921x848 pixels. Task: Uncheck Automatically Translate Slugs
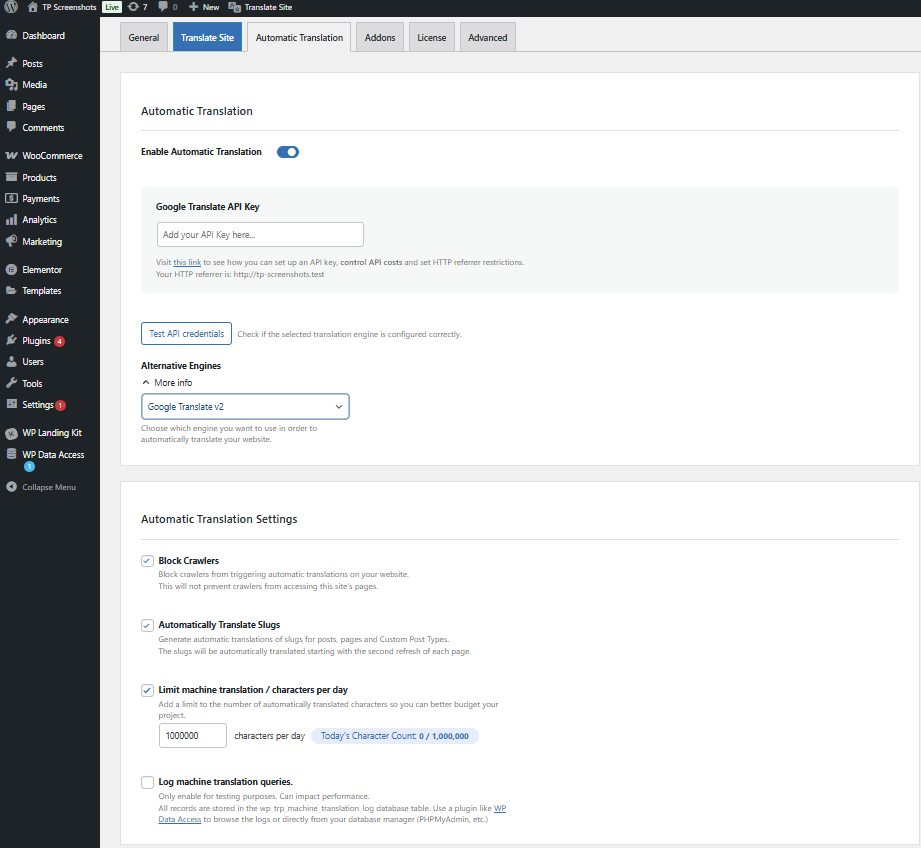point(148,625)
